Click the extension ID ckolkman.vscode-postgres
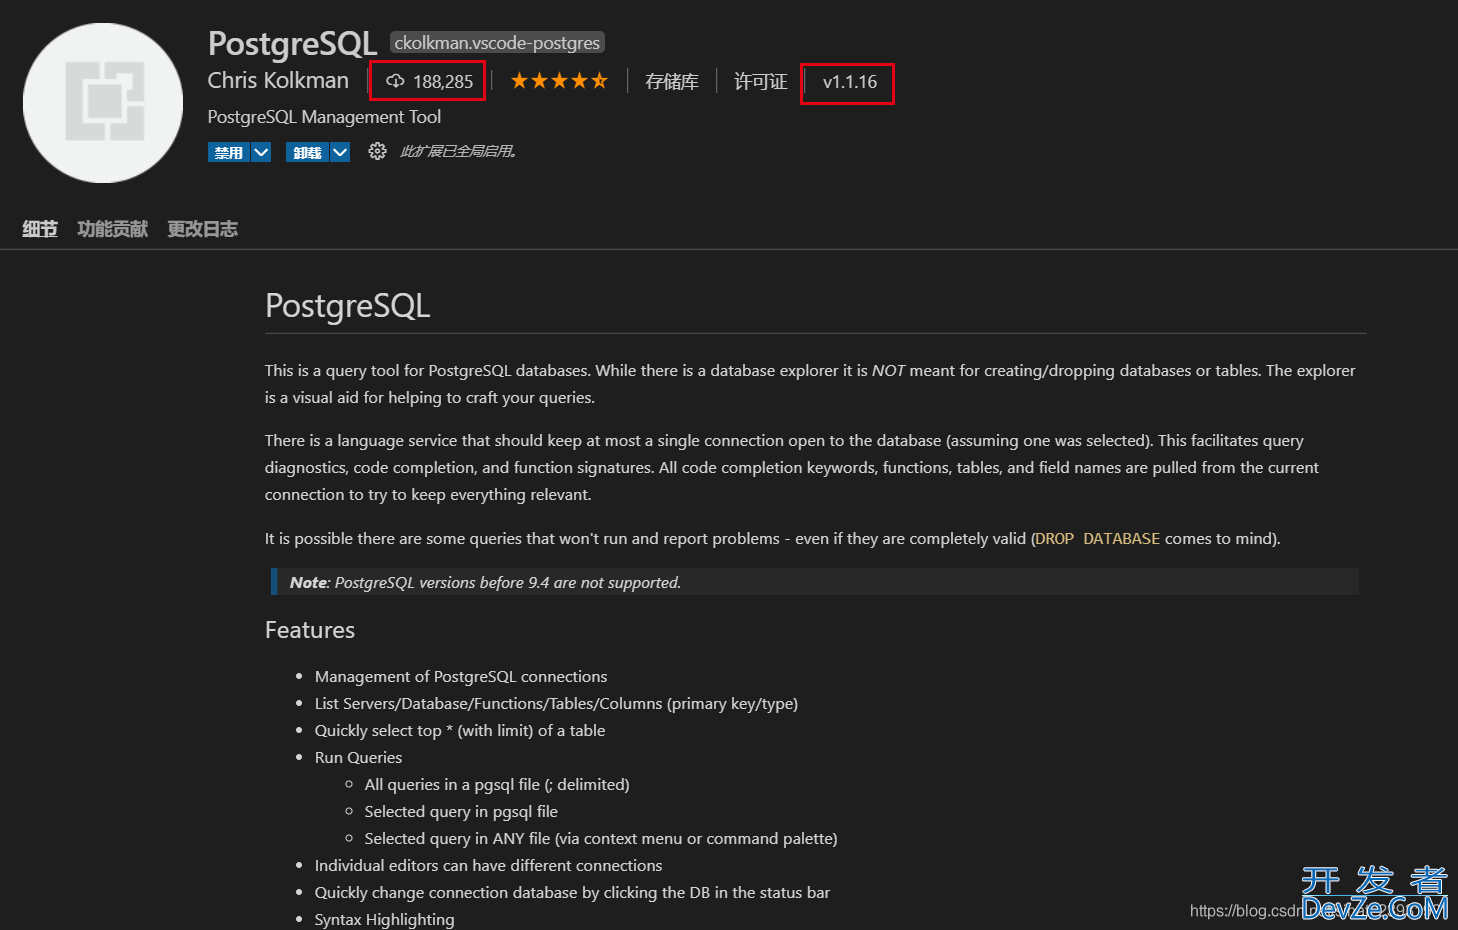 [x=497, y=42]
